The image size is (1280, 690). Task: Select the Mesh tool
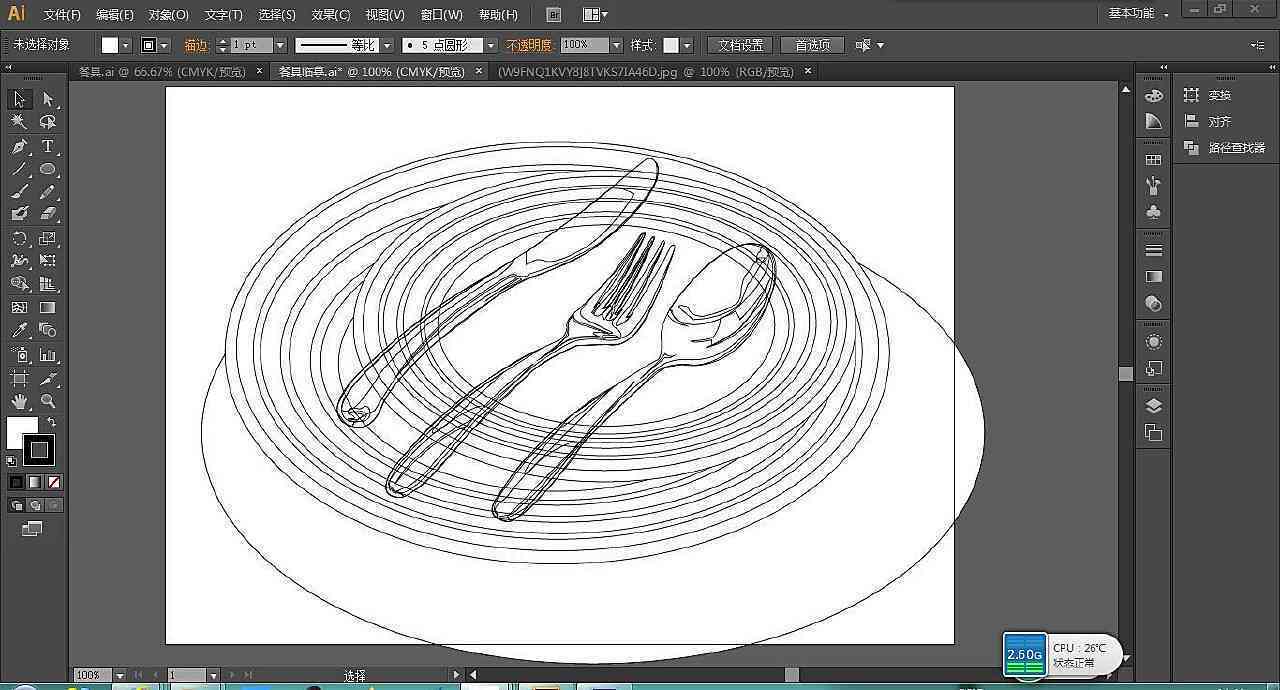coord(19,308)
